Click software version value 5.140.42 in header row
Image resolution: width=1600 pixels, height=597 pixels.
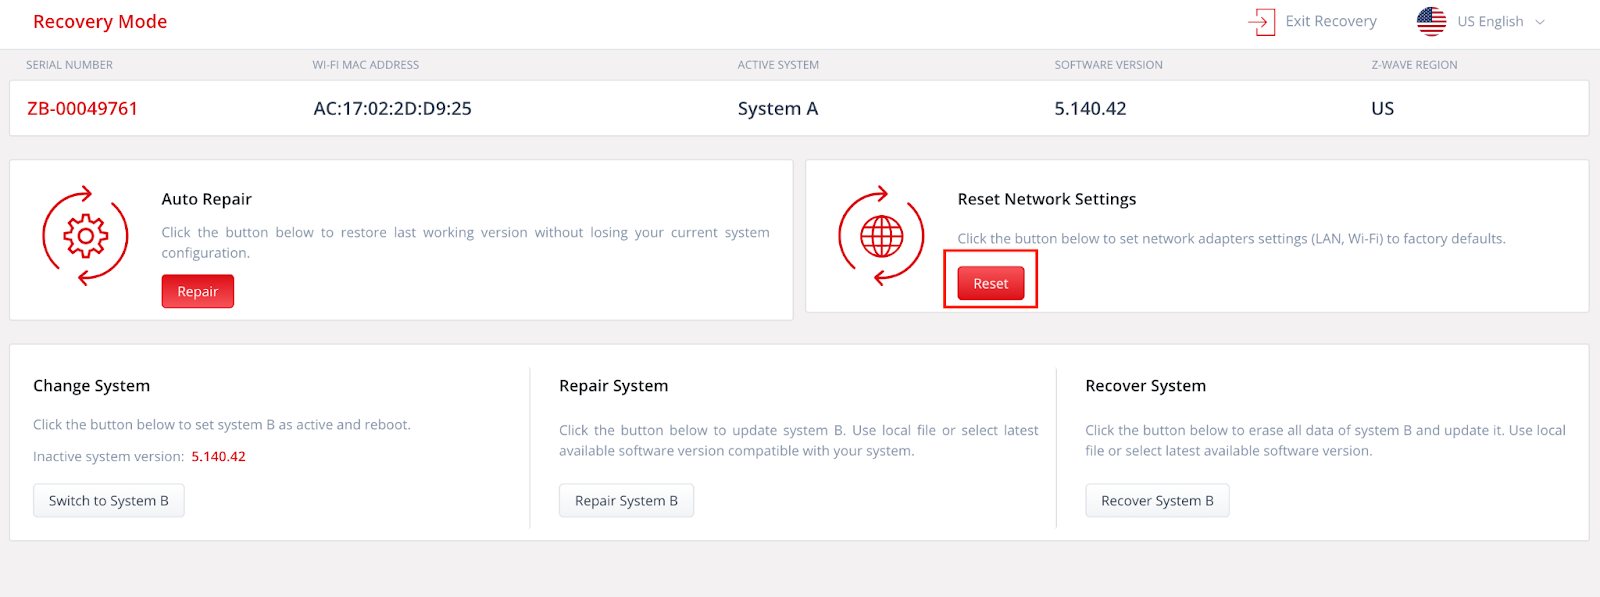[1090, 108]
